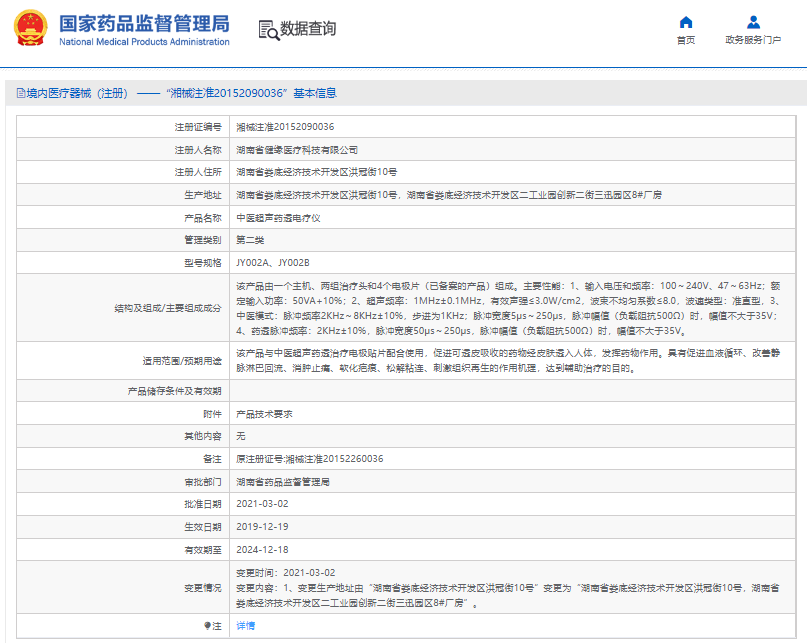Click the 有效期至 label

203,550
